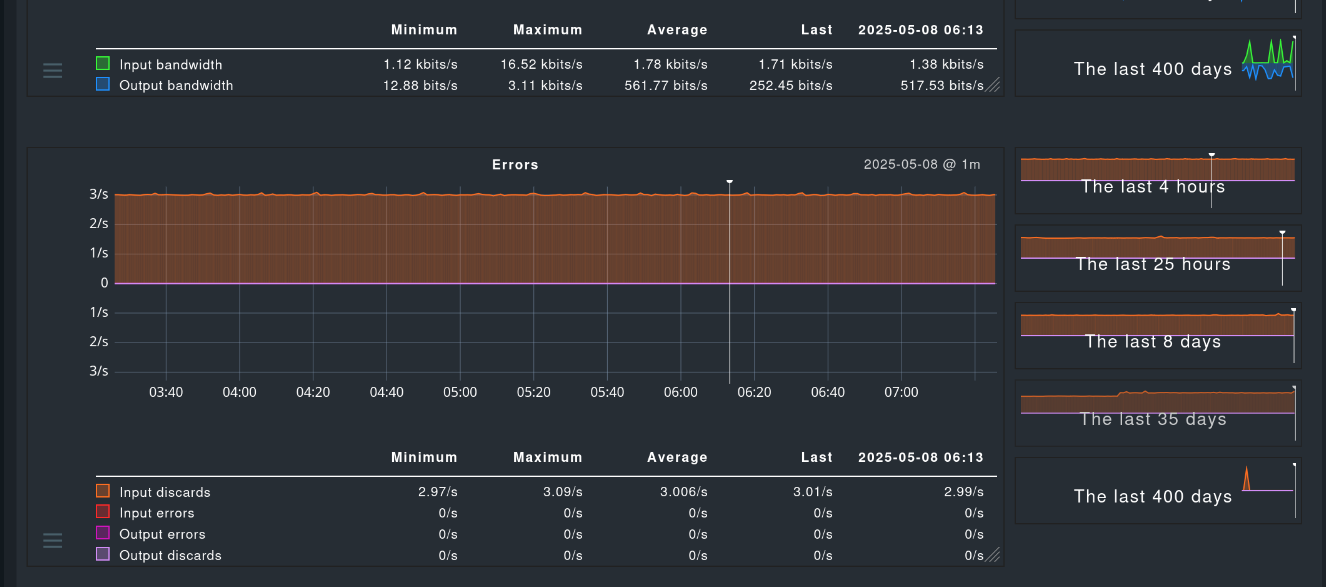Switch to Errors 'The last 8 days' view
This screenshot has width=1326, height=587.
(1157, 336)
